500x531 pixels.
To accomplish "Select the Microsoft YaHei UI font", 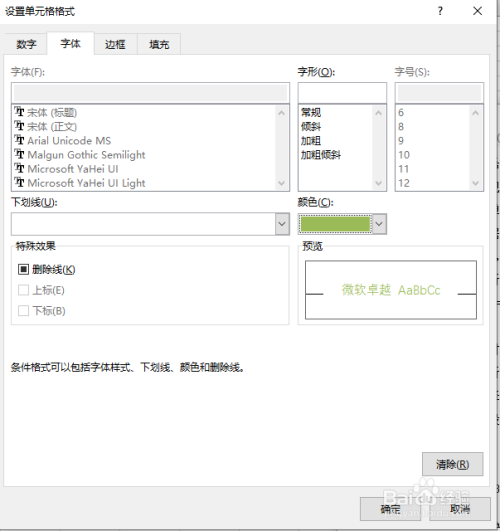I will pyautogui.click(x=73, y=169).
